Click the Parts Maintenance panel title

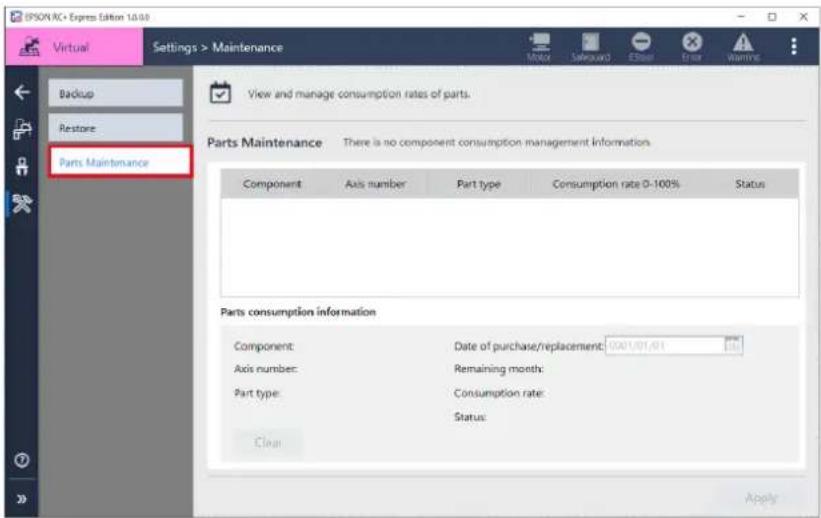264,142
